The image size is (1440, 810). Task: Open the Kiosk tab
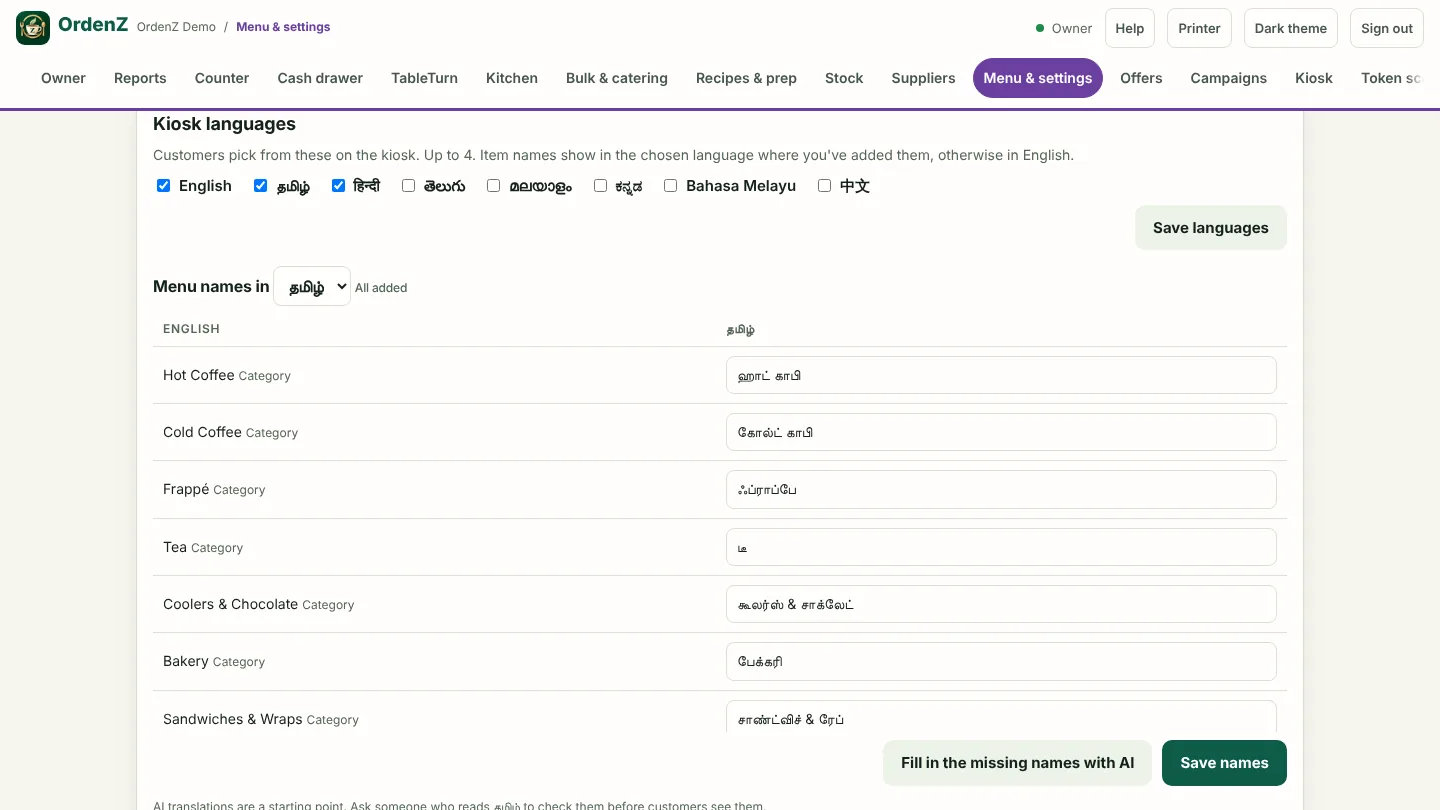[x=1314, y=78]
